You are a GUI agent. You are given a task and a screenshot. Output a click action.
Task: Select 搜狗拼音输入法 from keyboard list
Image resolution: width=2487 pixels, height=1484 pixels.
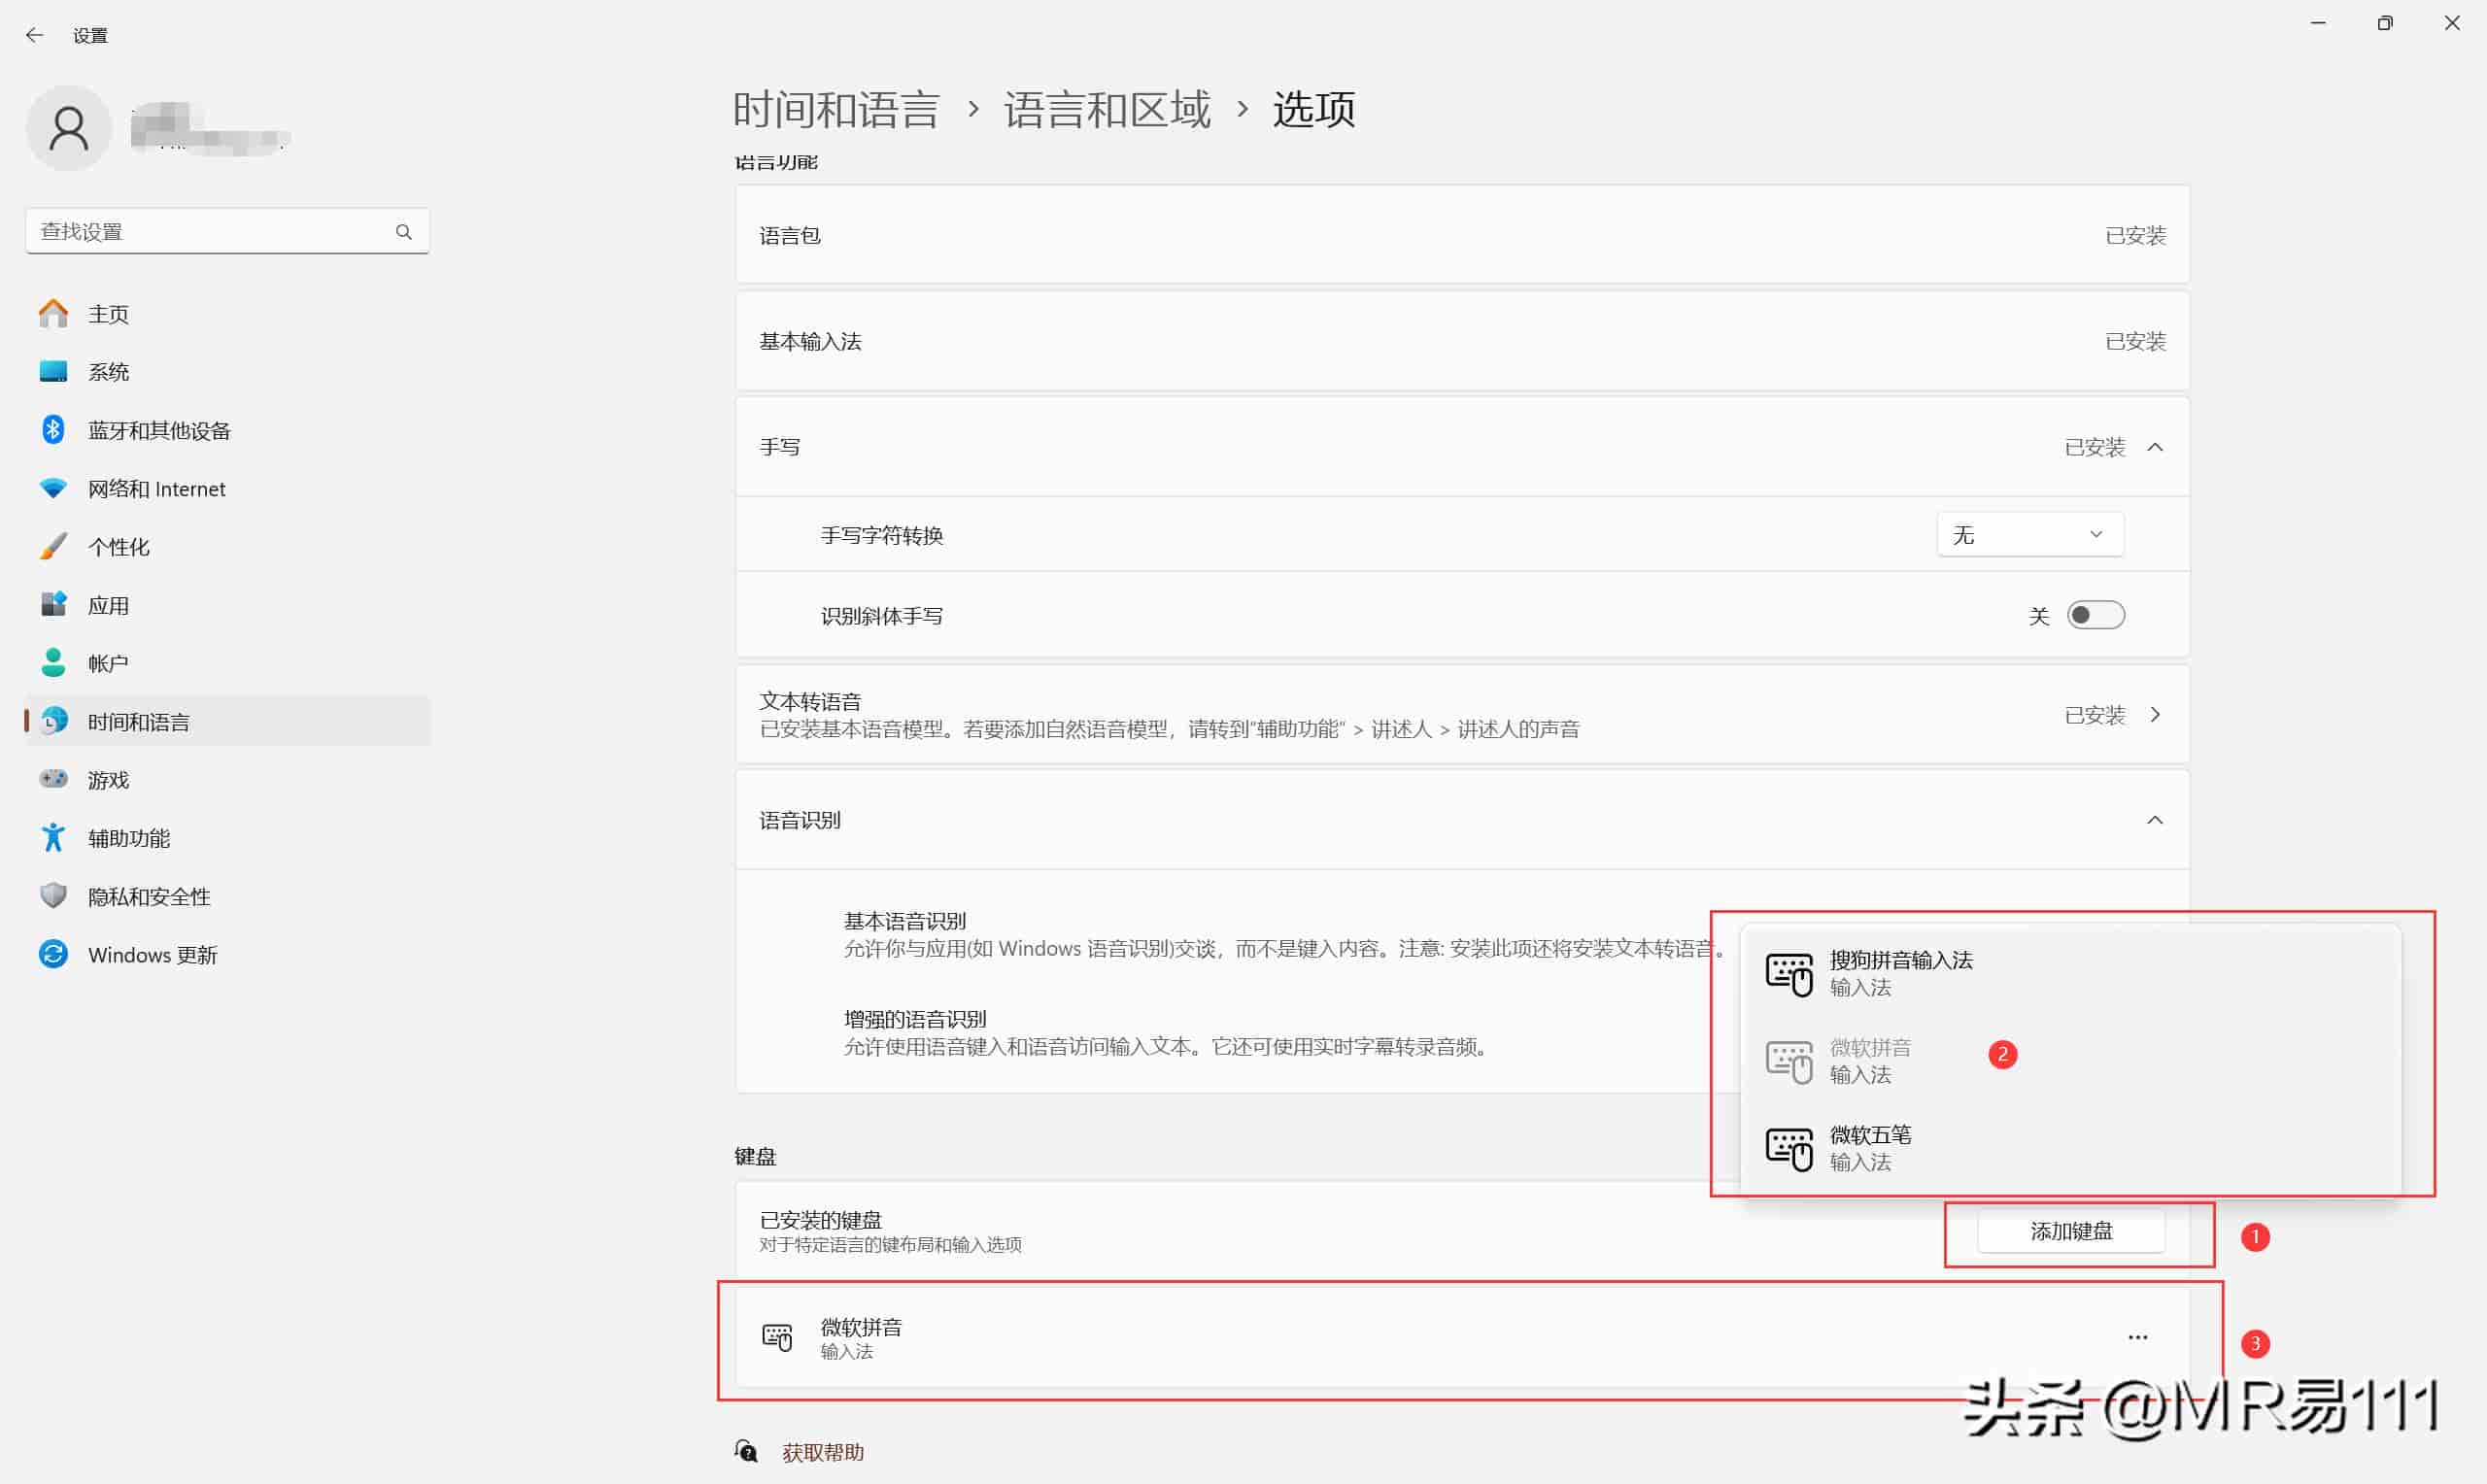point(2070,973)
